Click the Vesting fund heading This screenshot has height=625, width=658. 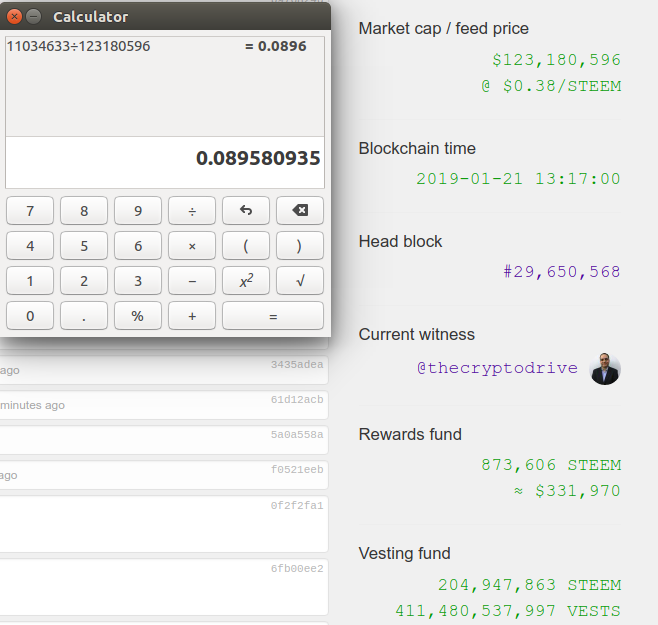coord(405,553)
